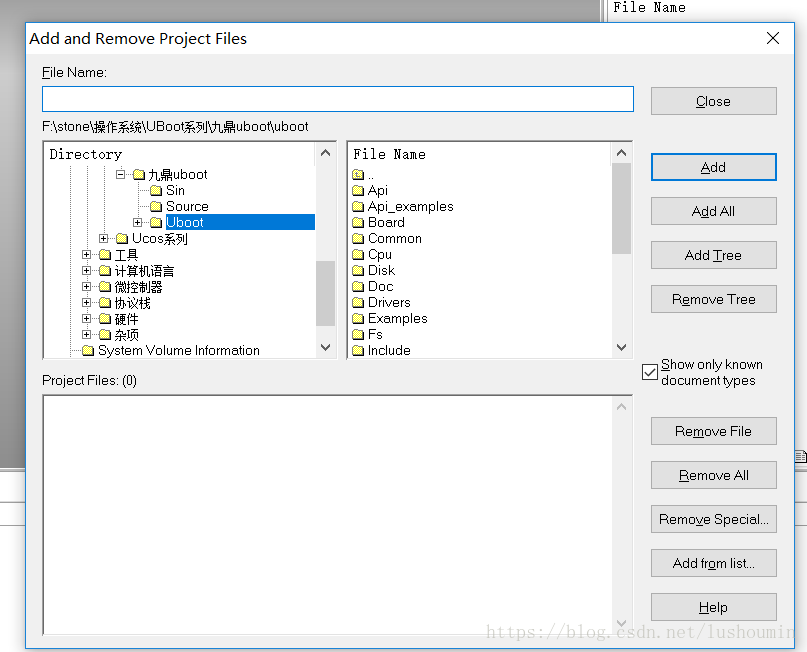807x652 pixels.
Task: Click Directory tree scroll-up arrow
Action: [325, 153]
